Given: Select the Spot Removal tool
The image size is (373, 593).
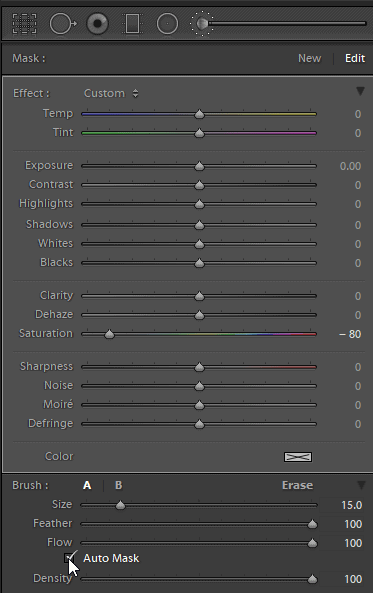Looking at the screenshot, I should pyautogui.click(x=63, y=23).
